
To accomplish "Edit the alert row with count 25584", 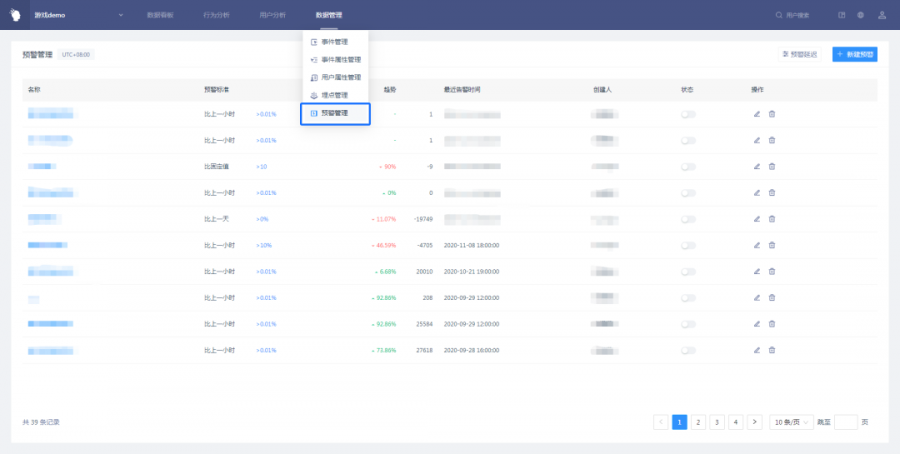I will click(757, 324).
